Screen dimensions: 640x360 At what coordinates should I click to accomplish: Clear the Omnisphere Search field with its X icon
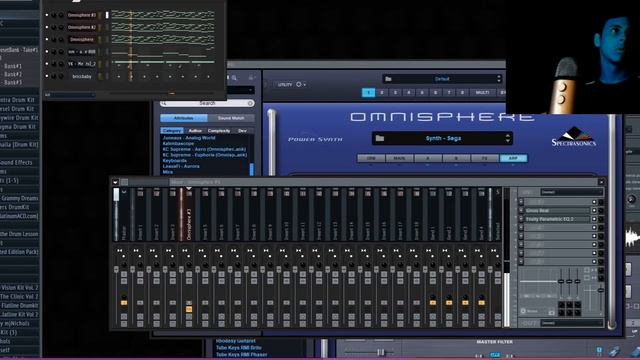(250, 103)
